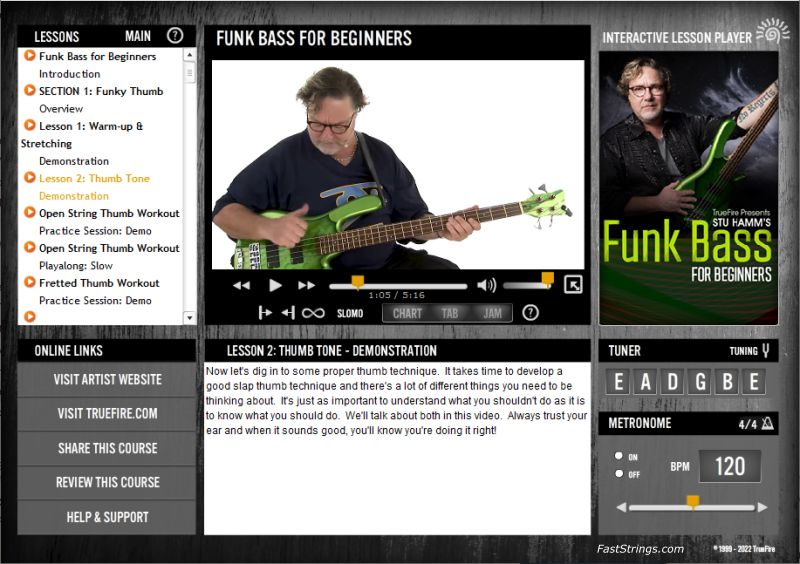Turn the metronome ON
Image resolution: width=800 pixels, height=564 pixels.
click(619, 456)
